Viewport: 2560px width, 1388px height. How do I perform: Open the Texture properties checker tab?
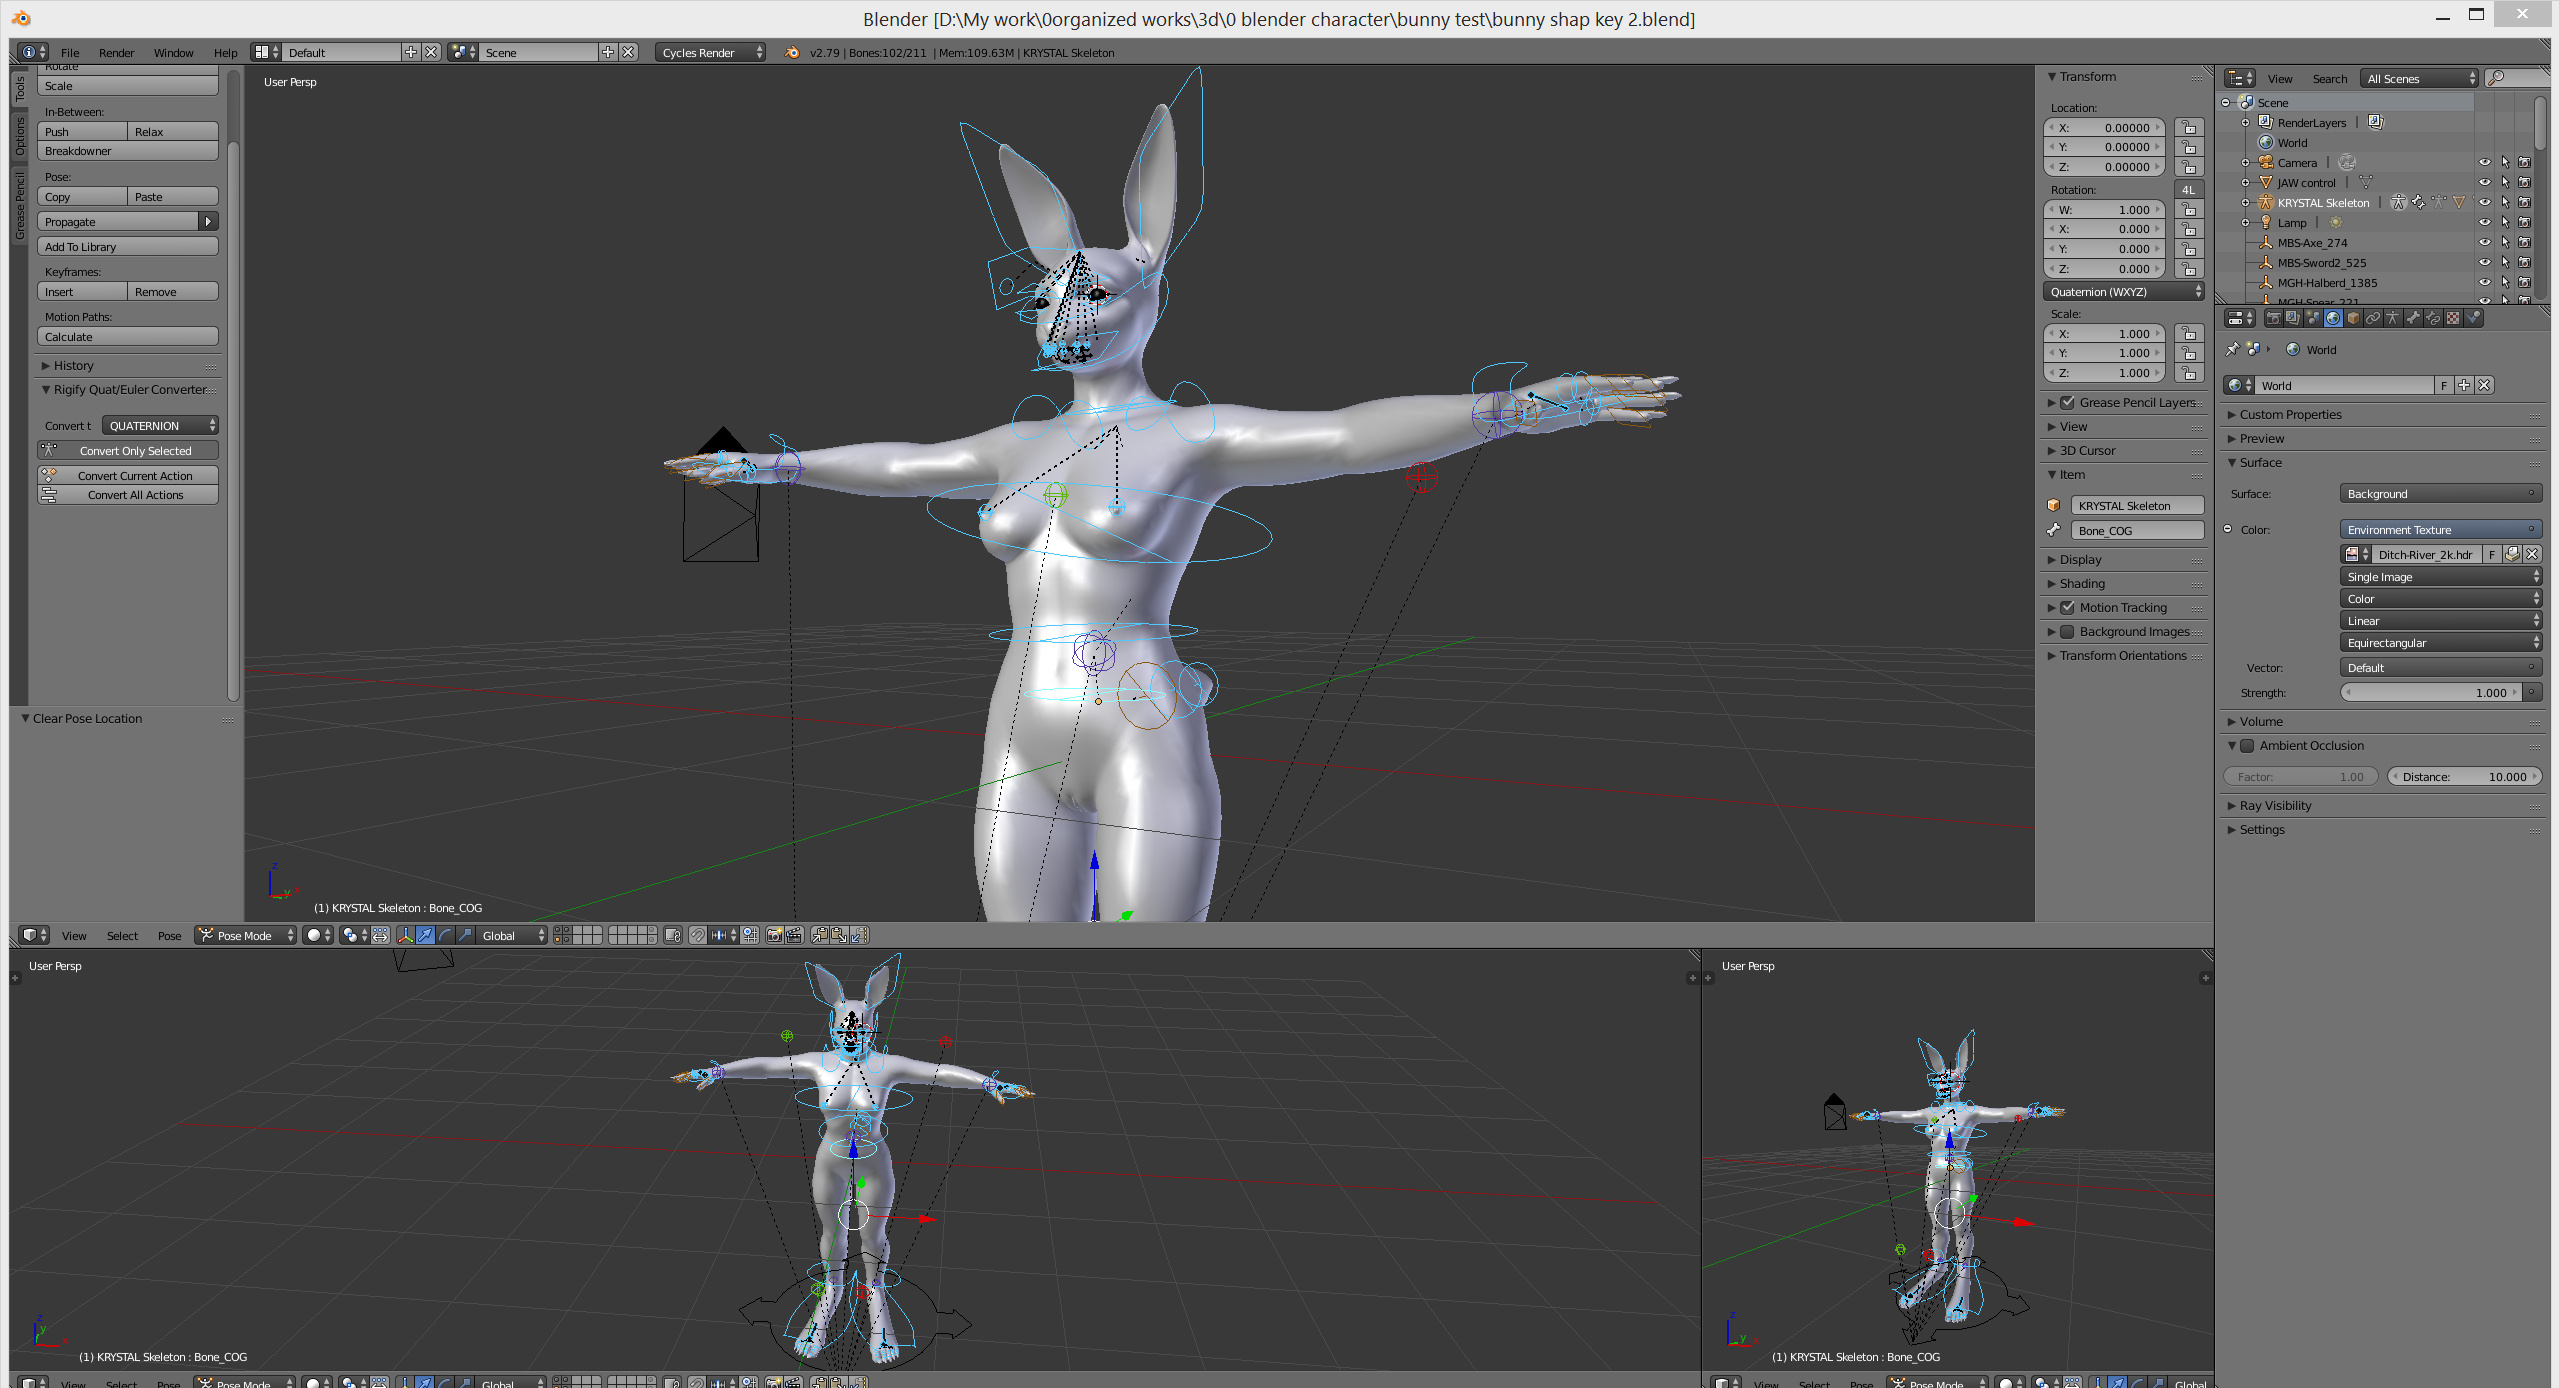pos(2453,318)
